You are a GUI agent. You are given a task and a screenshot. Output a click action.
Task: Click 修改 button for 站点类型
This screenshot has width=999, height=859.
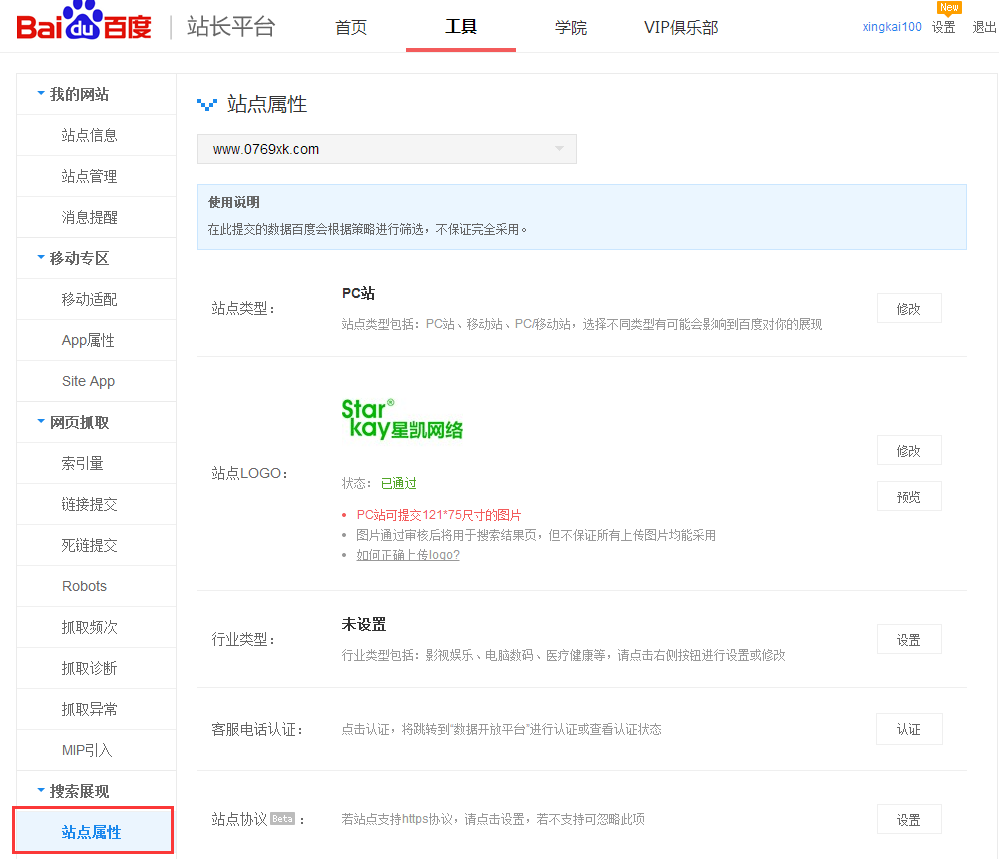click(x=908, y=309)
